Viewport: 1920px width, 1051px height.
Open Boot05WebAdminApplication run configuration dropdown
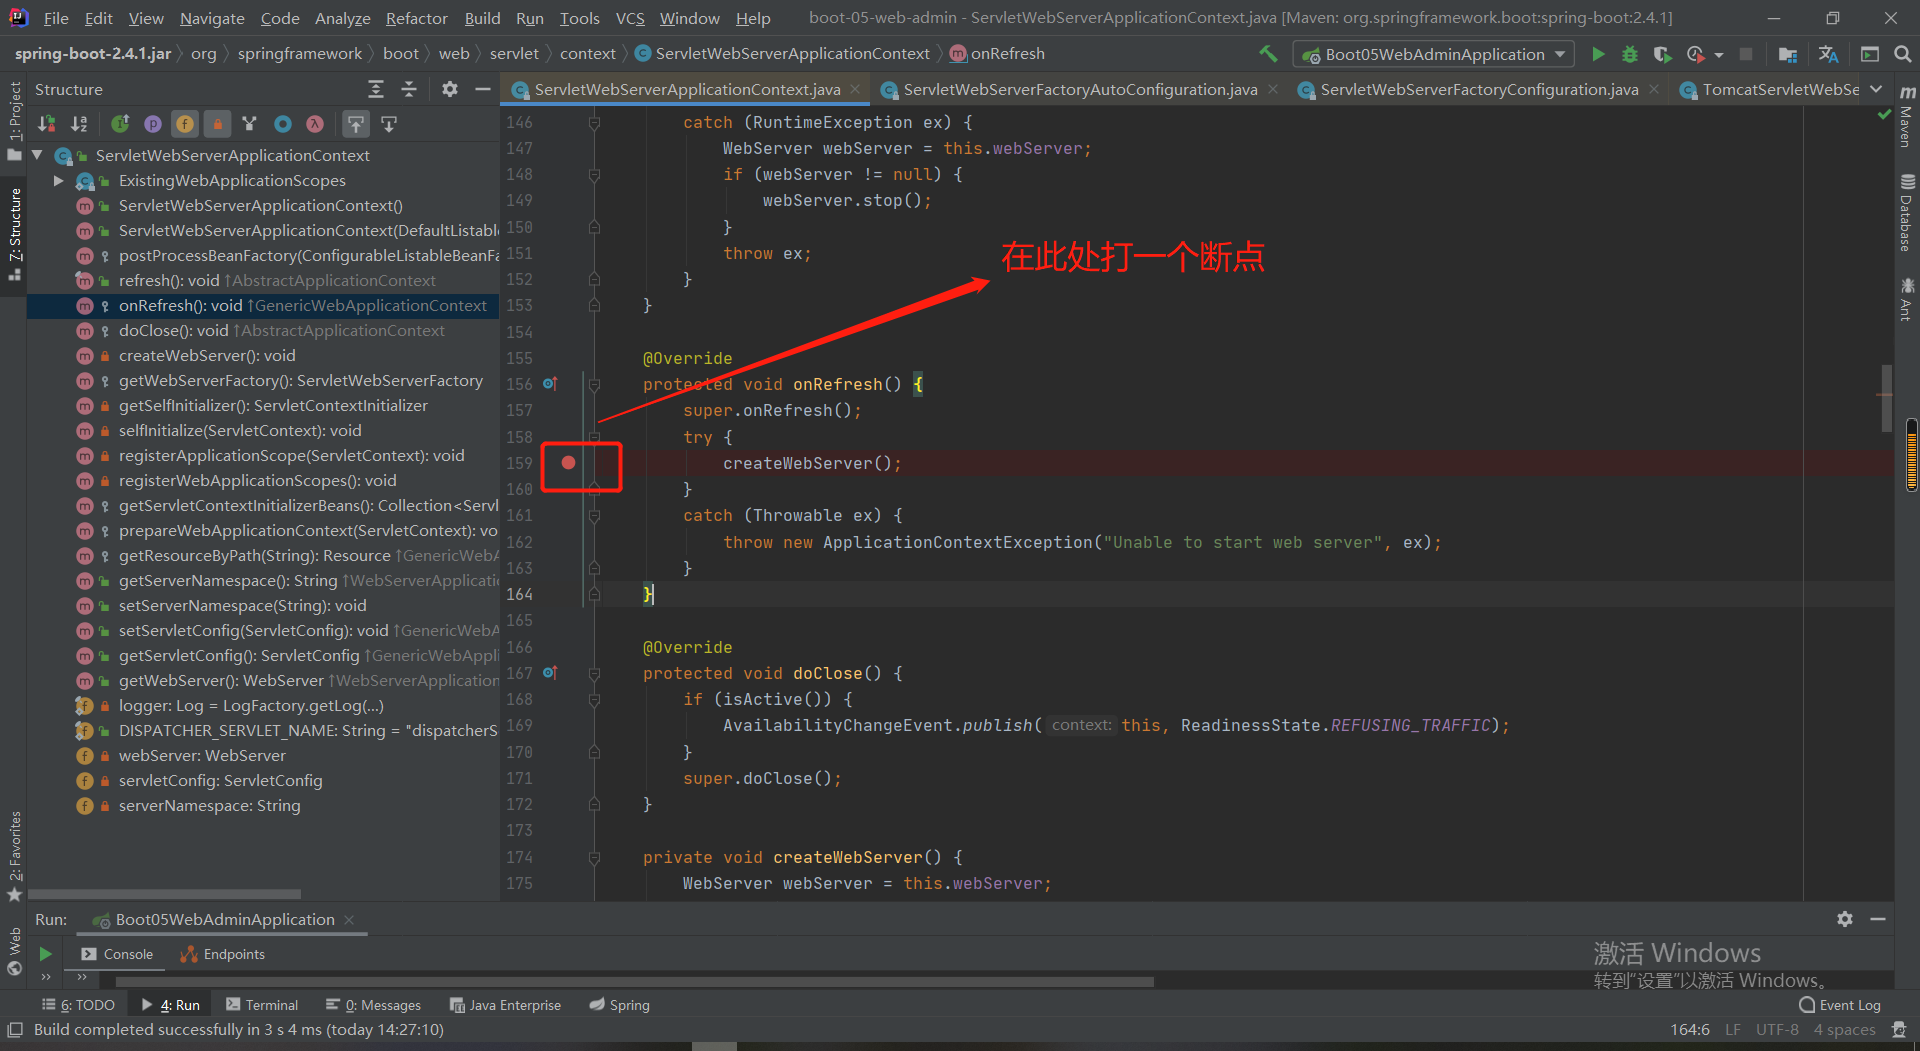[1434, 54]
